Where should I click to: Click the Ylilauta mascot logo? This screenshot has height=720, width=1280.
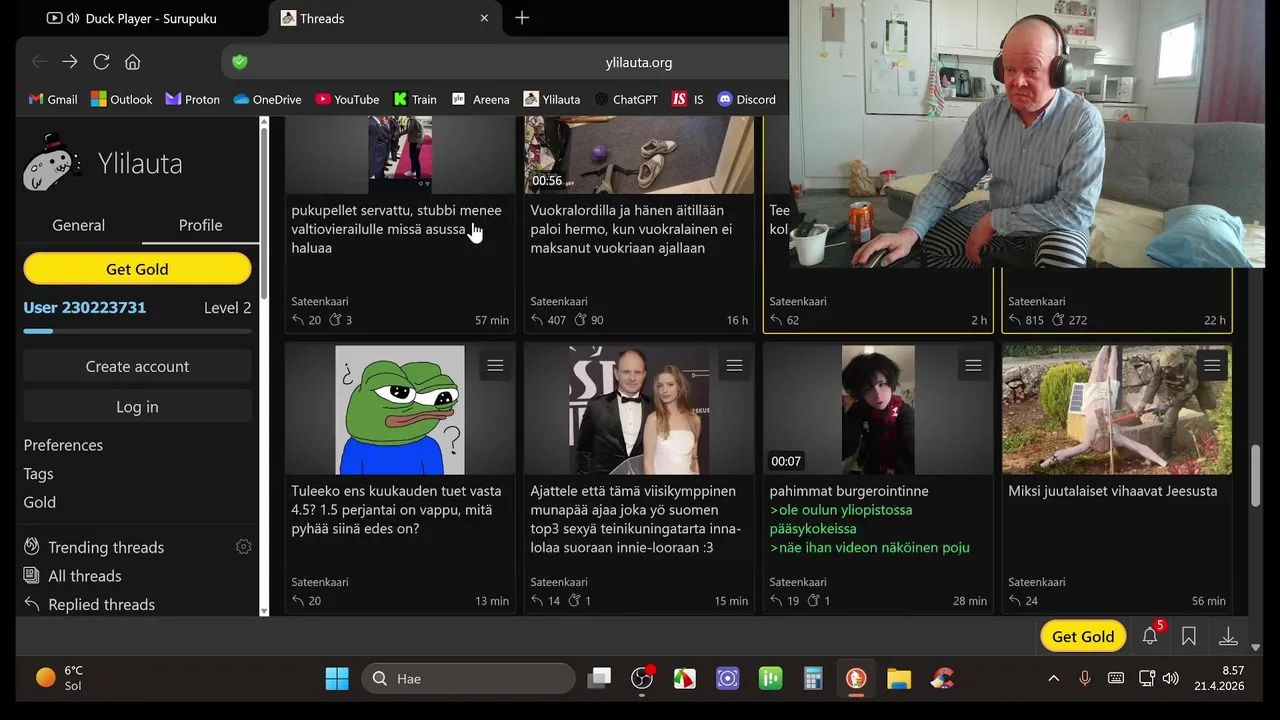click(x=52, y=163)
